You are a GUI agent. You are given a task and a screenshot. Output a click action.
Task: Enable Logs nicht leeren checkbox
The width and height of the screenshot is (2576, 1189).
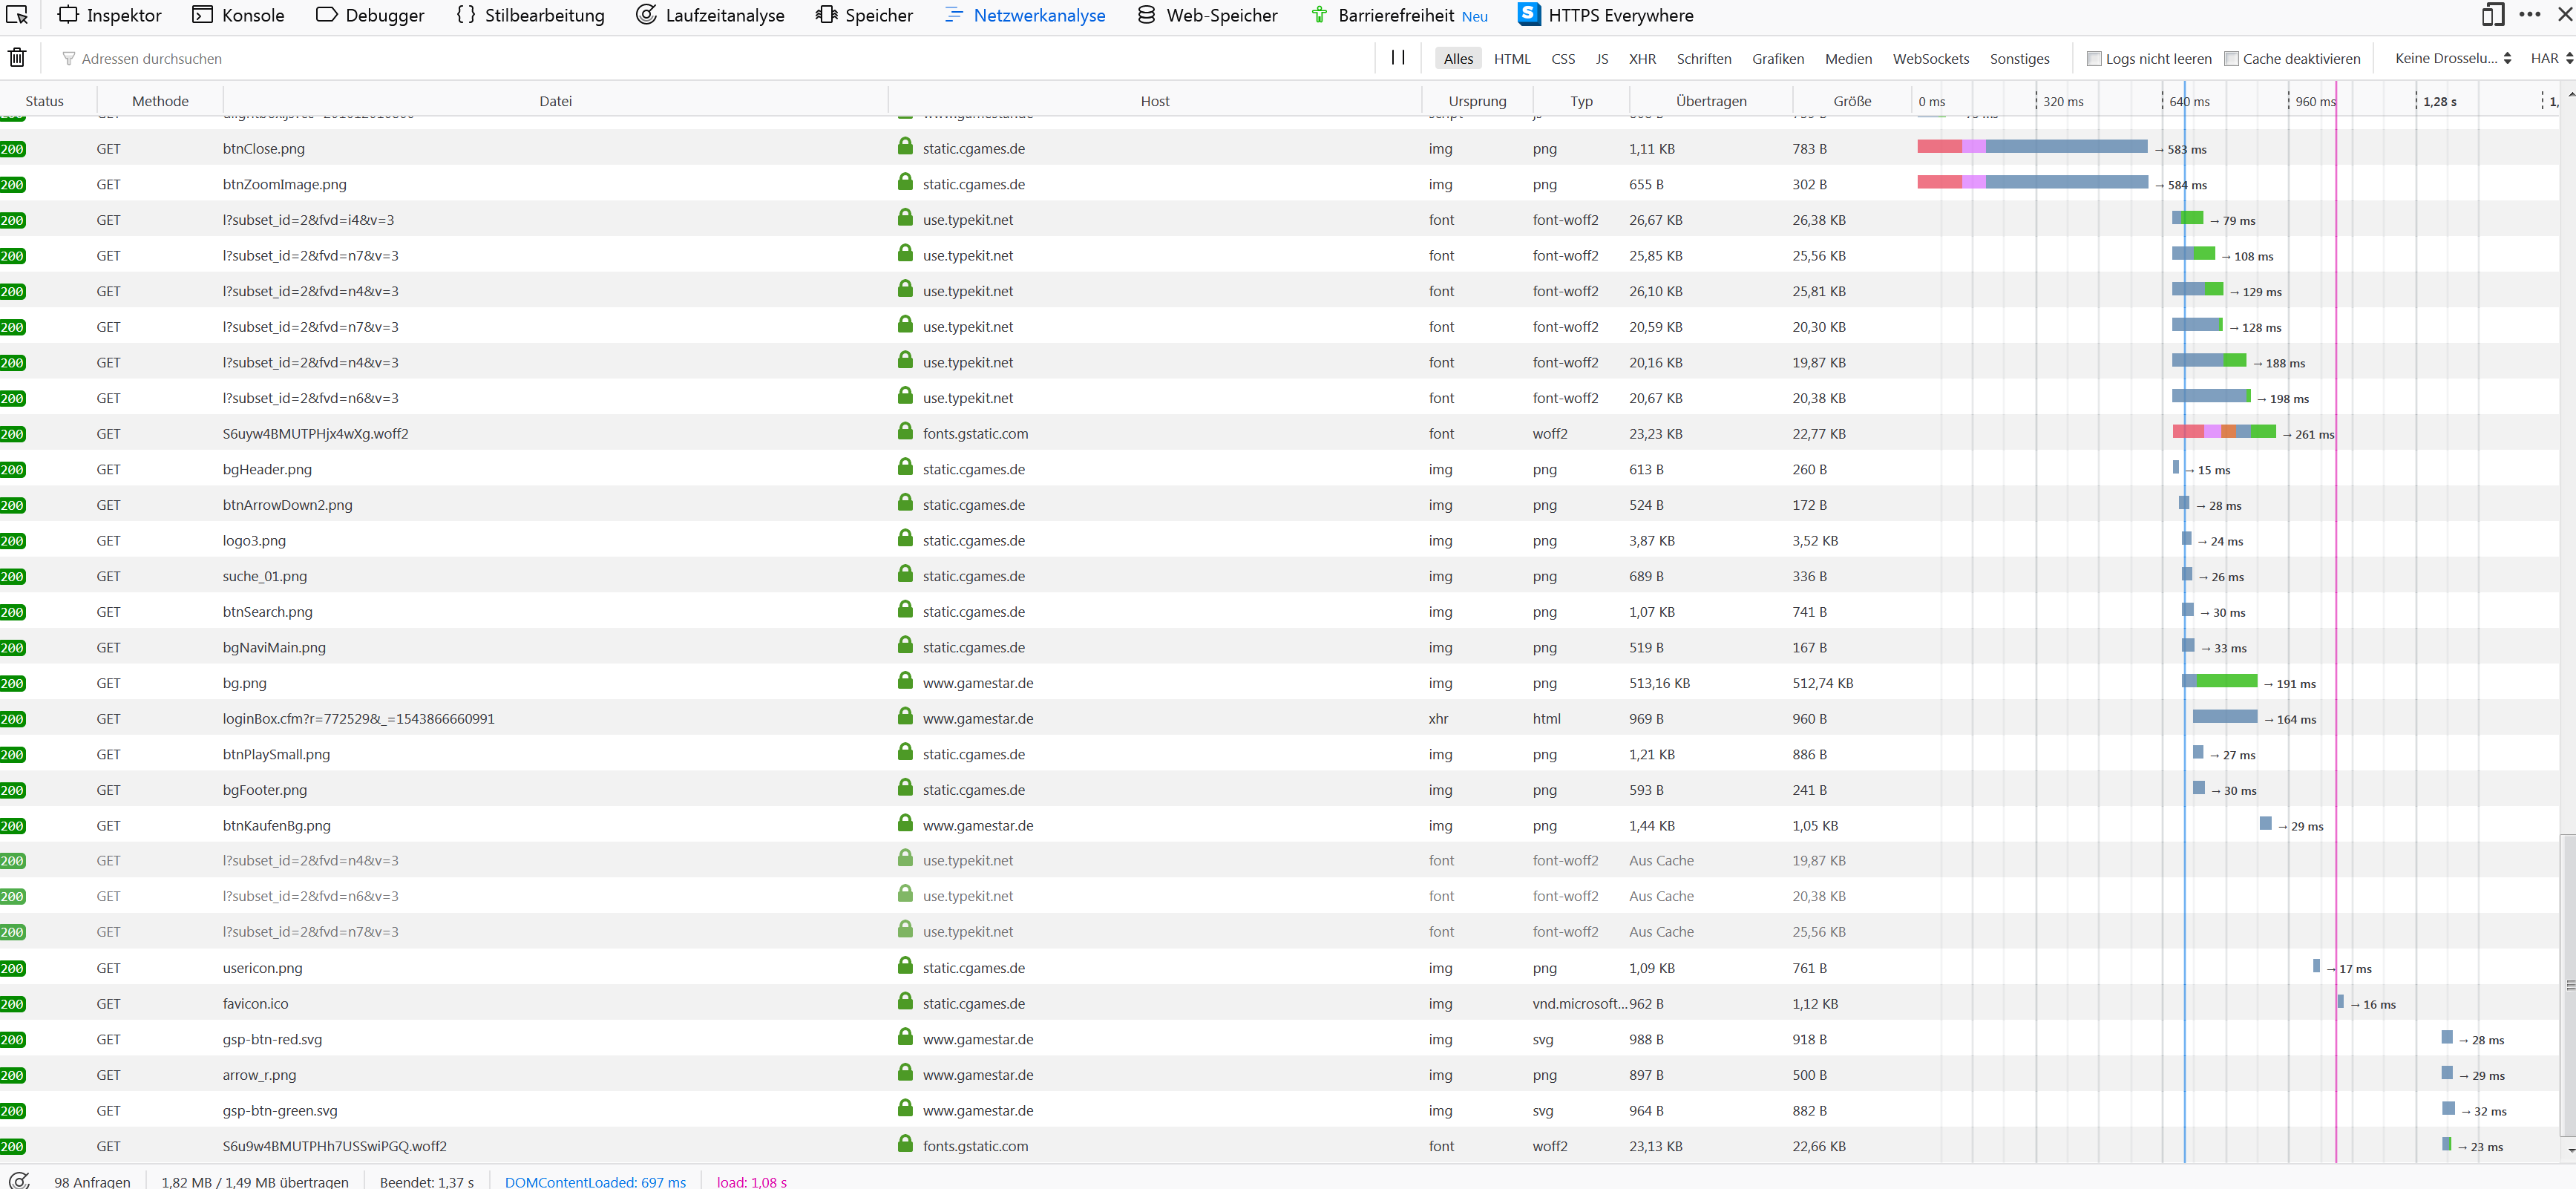2094,59
